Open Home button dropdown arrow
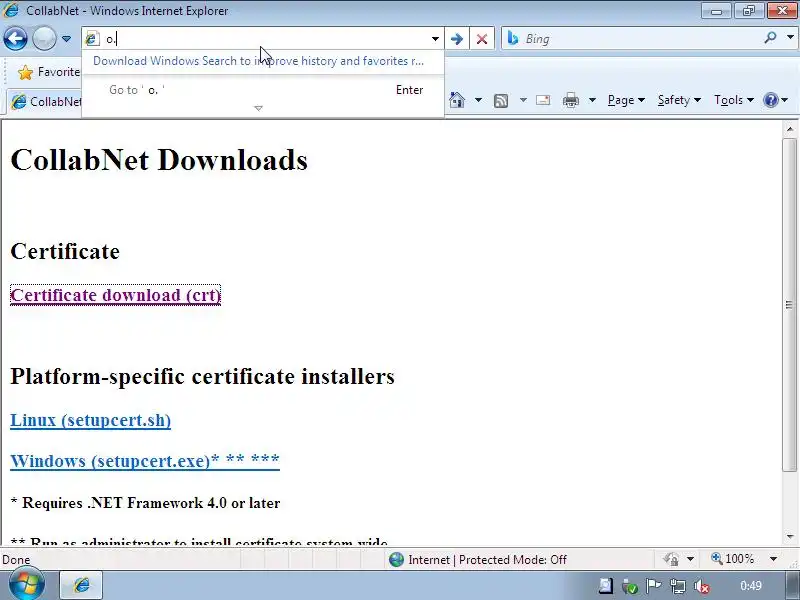This screenshot has height=600, width=800. pyautogui.click(x=478, y=100)
